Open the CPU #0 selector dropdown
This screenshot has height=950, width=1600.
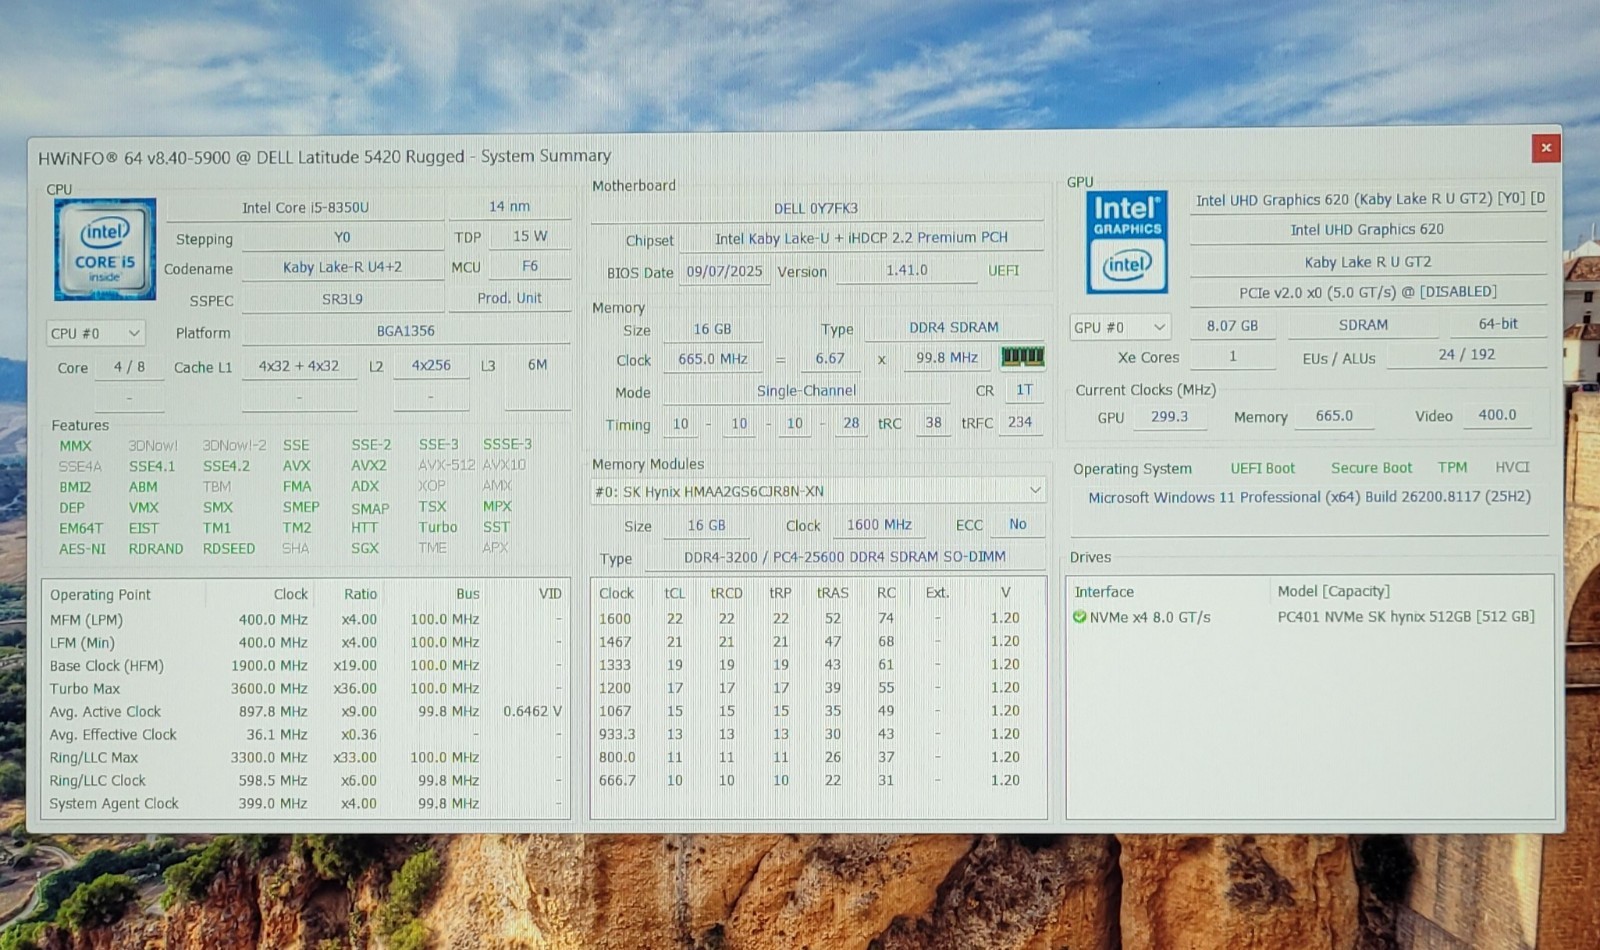click(96, 333)
